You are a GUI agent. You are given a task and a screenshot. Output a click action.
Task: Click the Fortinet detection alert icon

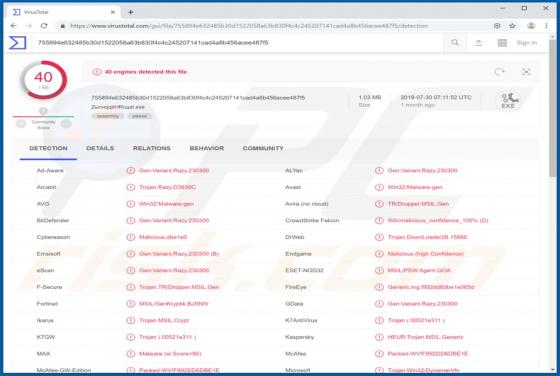(x=131, y=304)
